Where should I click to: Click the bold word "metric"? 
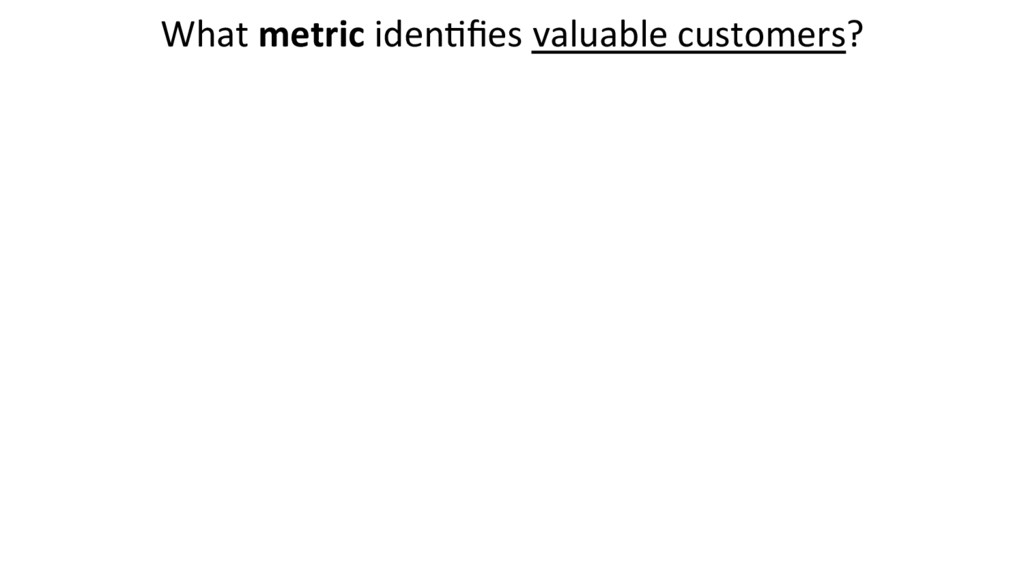(310, 36)
